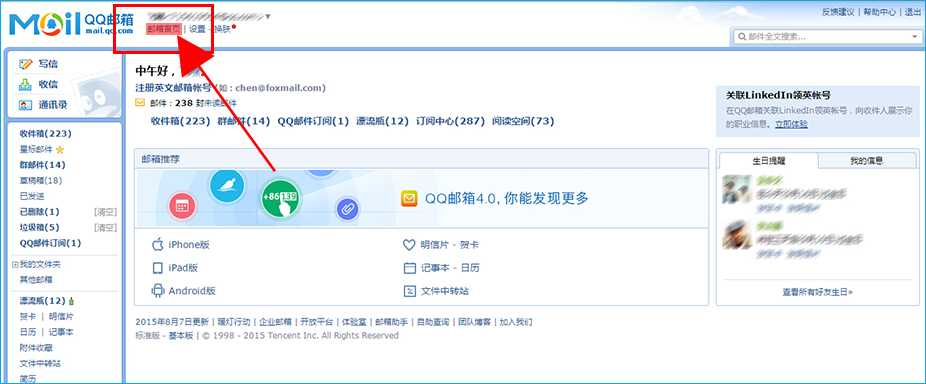Viewport: 926px width, 384px height.
Task: Click 订阅中心(287) in the main summary
Action: coord(450,121)
